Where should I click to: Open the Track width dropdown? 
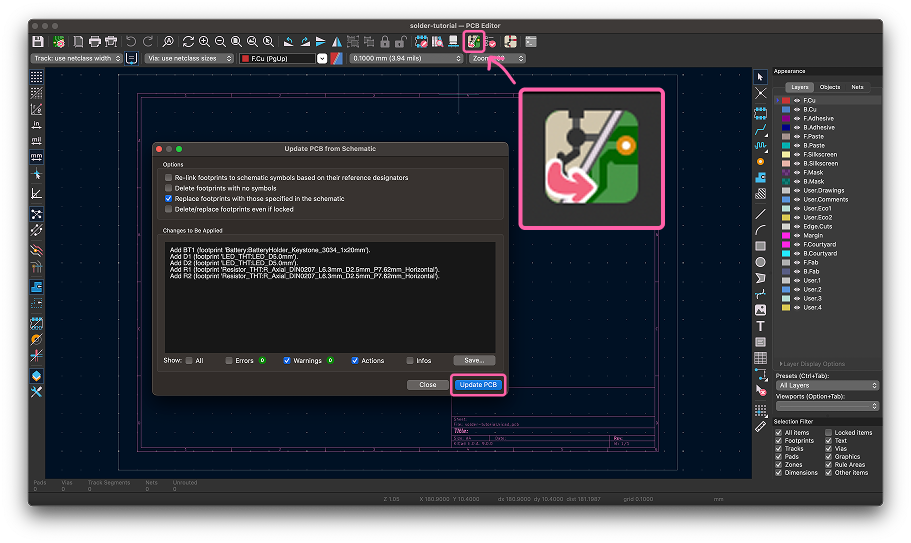77,59
